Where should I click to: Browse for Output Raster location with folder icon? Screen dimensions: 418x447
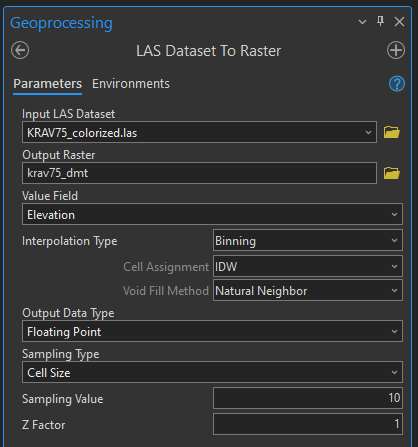(x=392, y=173)
